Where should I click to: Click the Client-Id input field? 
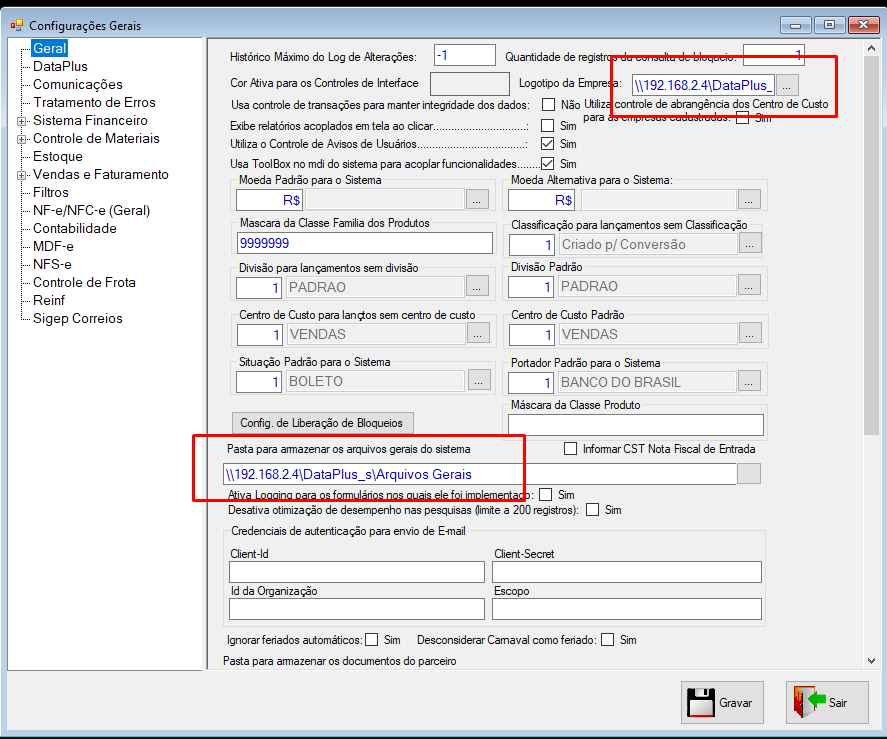click(357, 572)
